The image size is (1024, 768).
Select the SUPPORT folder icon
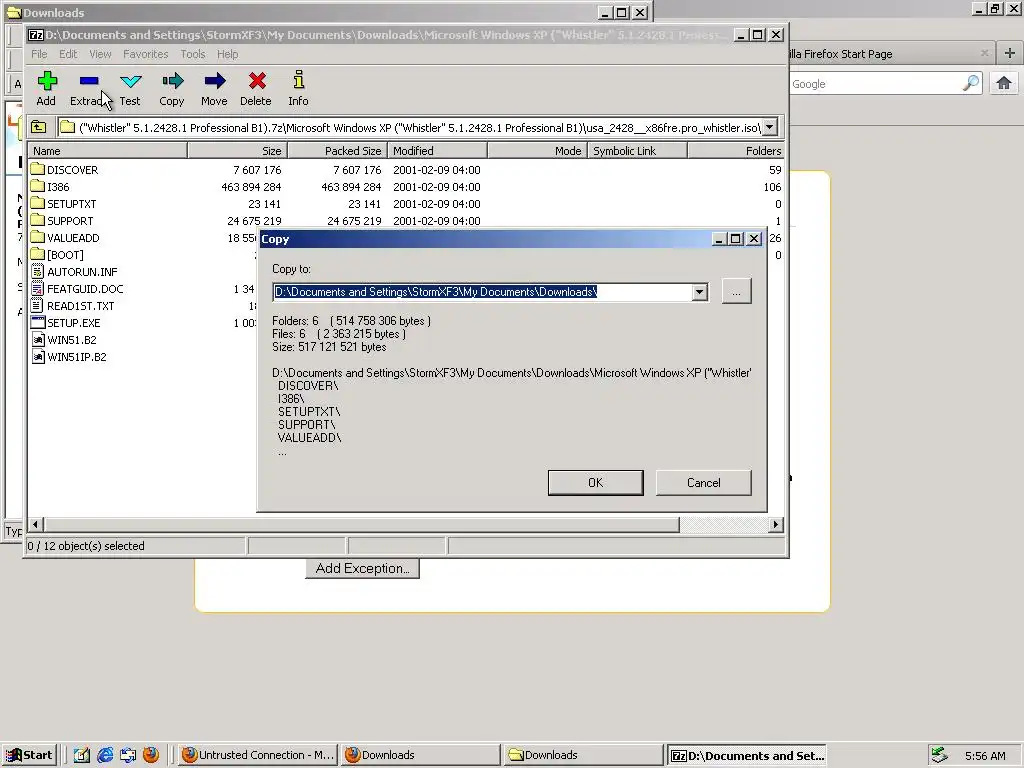coord(38,220)
